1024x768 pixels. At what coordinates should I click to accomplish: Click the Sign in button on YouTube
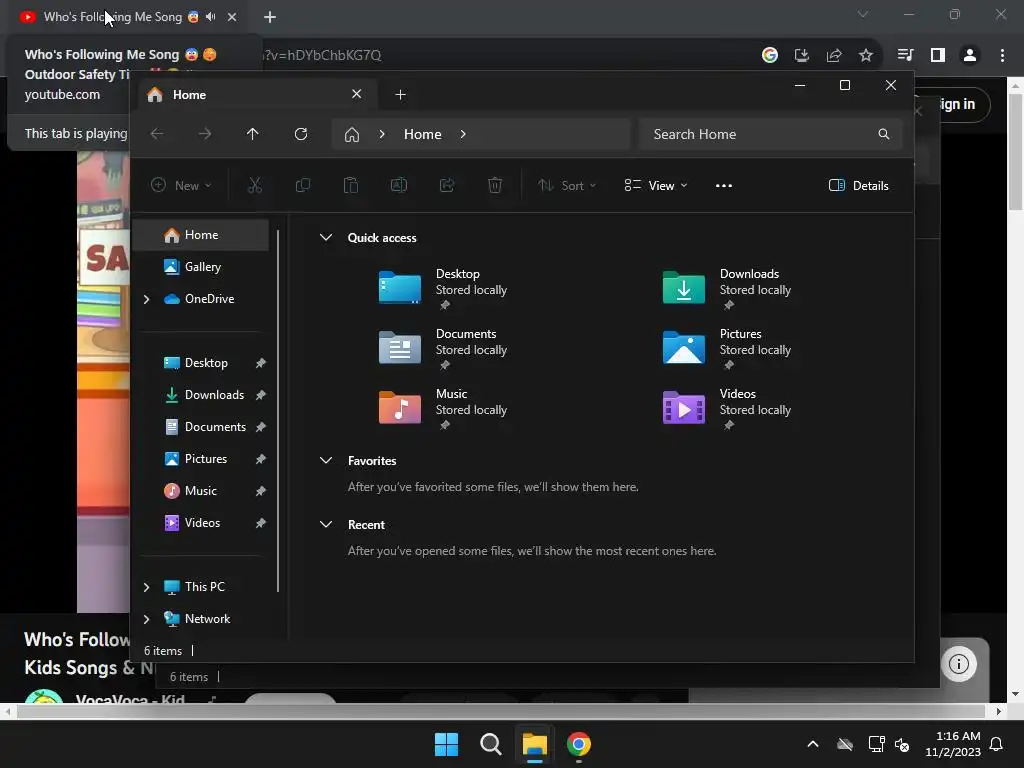point(955,104)
